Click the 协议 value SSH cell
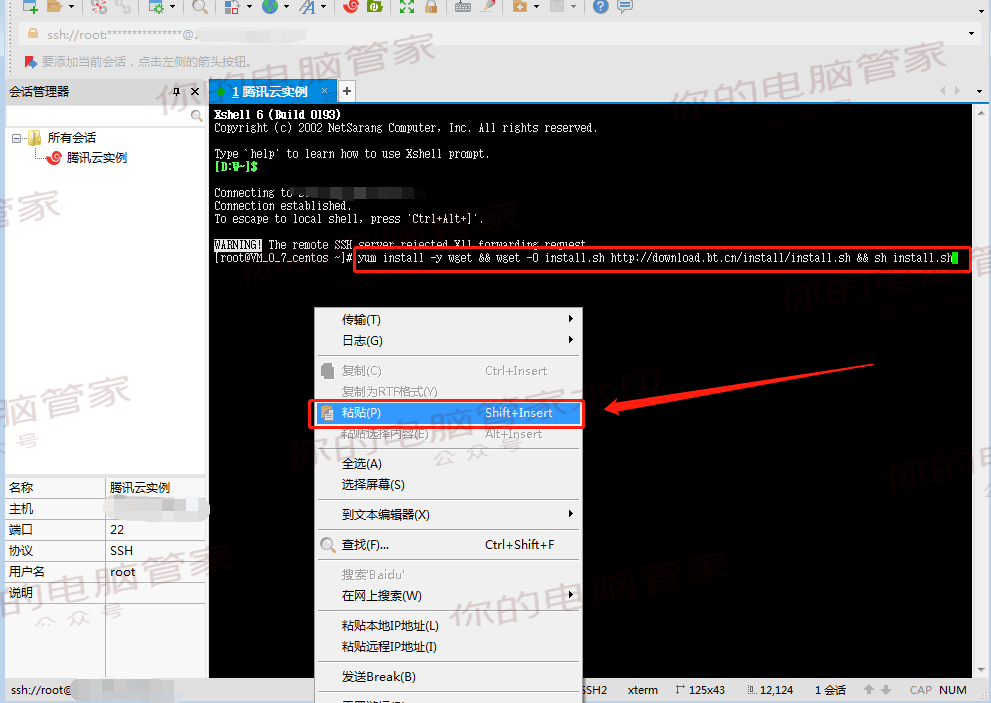 [155, 551]
